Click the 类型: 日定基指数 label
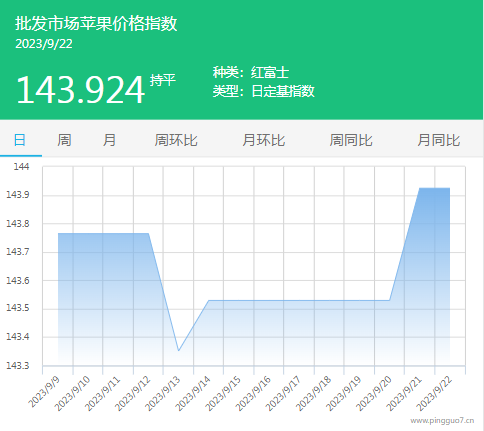This screenshot has height=431, width=484. tap(263, 91)
